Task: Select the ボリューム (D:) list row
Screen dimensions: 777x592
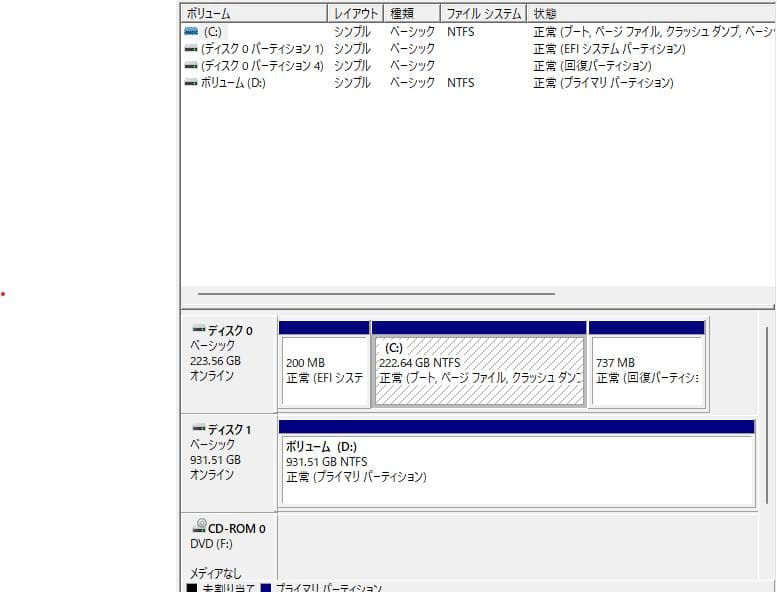Action: [x=233, y=82]
